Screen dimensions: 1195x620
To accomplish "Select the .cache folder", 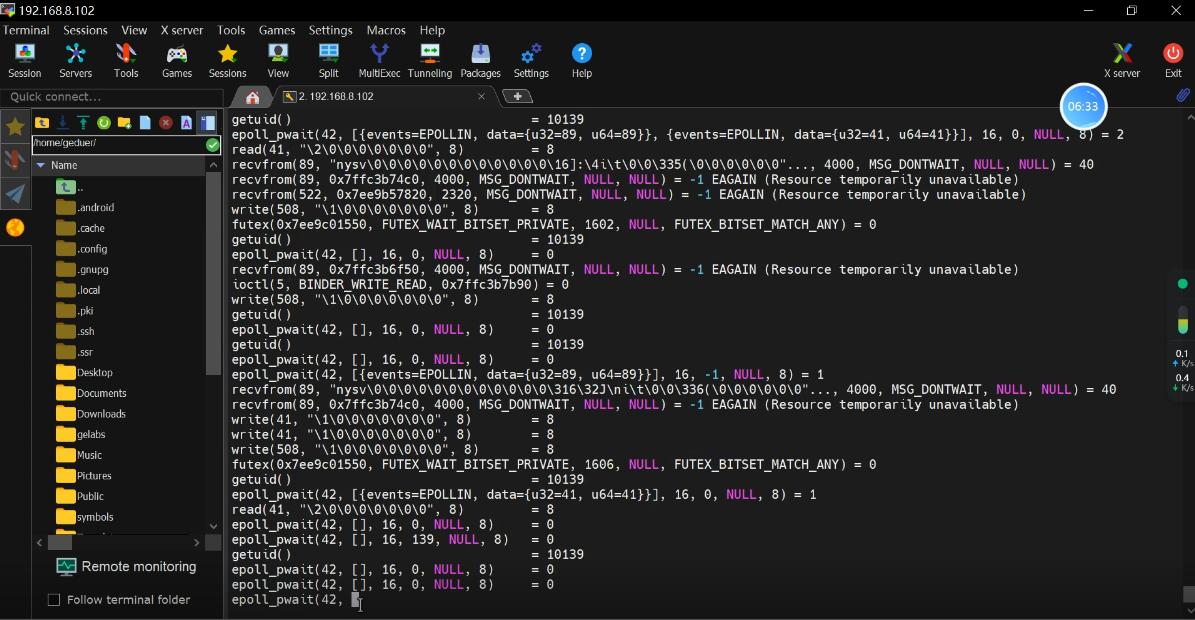I will [81, 228].
